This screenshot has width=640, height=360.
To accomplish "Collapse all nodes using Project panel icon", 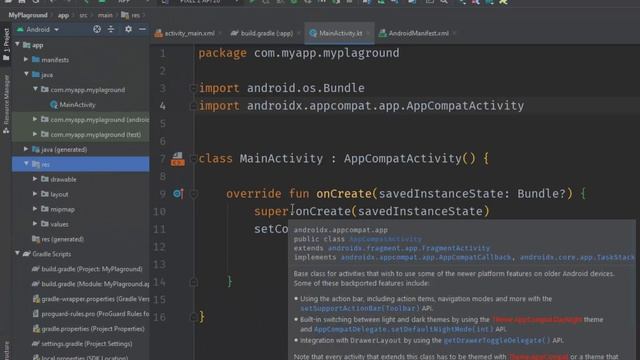I will (111, 29).
